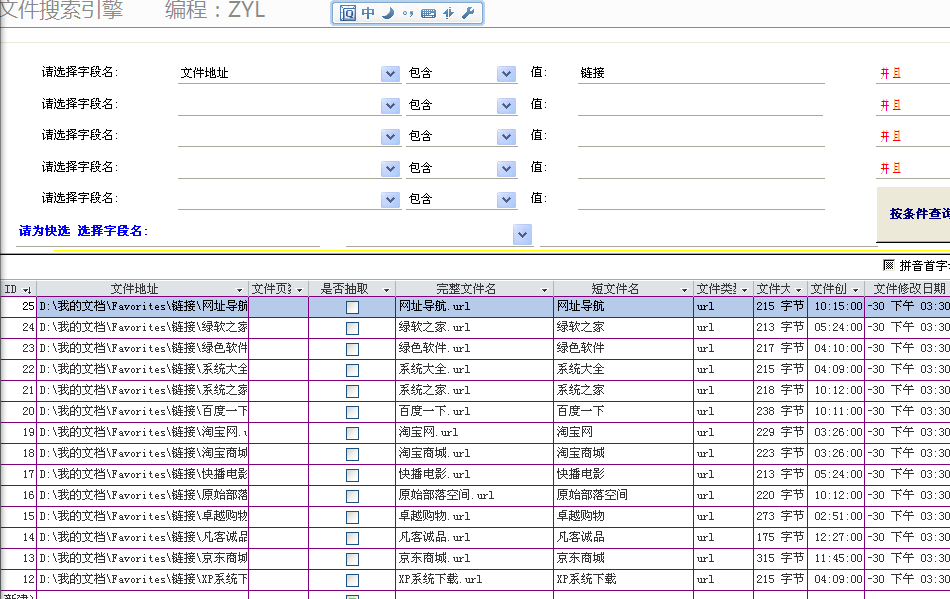
Task: Check 是否抽取 box for 快播电影.url row
Action: click(x=352, y=475)
